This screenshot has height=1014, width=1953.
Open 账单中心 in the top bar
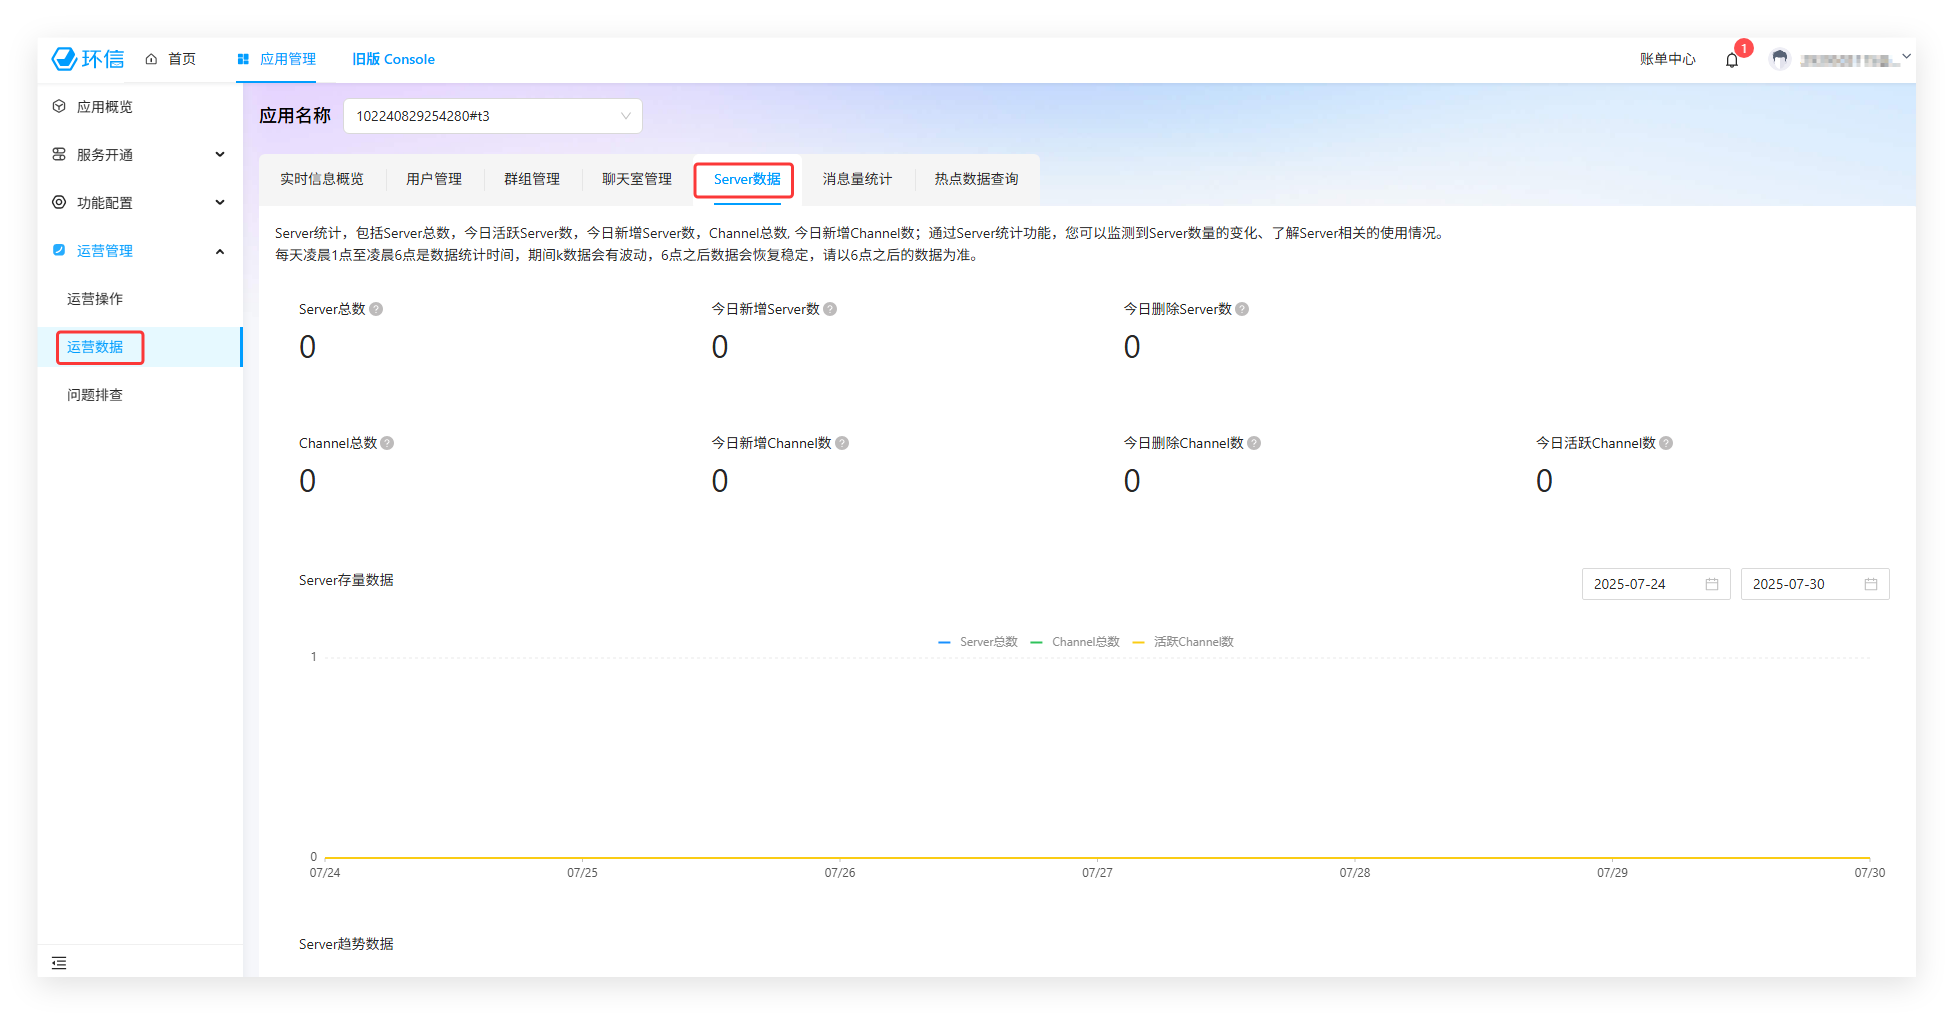1667,59
